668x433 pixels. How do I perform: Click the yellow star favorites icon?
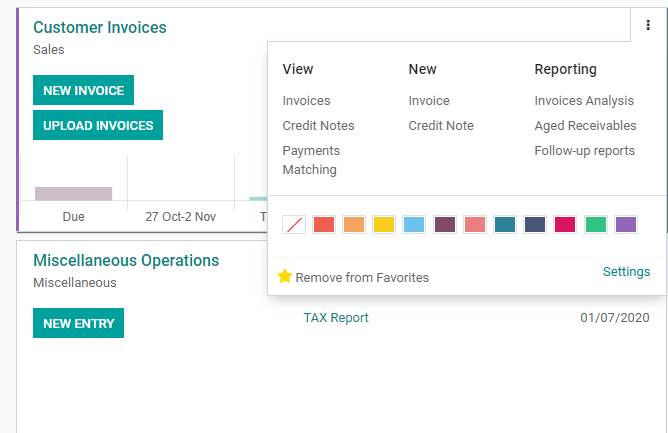(x=285, y=276)
